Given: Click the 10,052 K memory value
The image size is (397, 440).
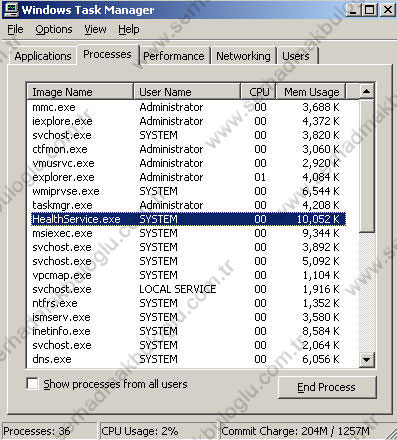Looking at the screenshot, I should (318, 219).
